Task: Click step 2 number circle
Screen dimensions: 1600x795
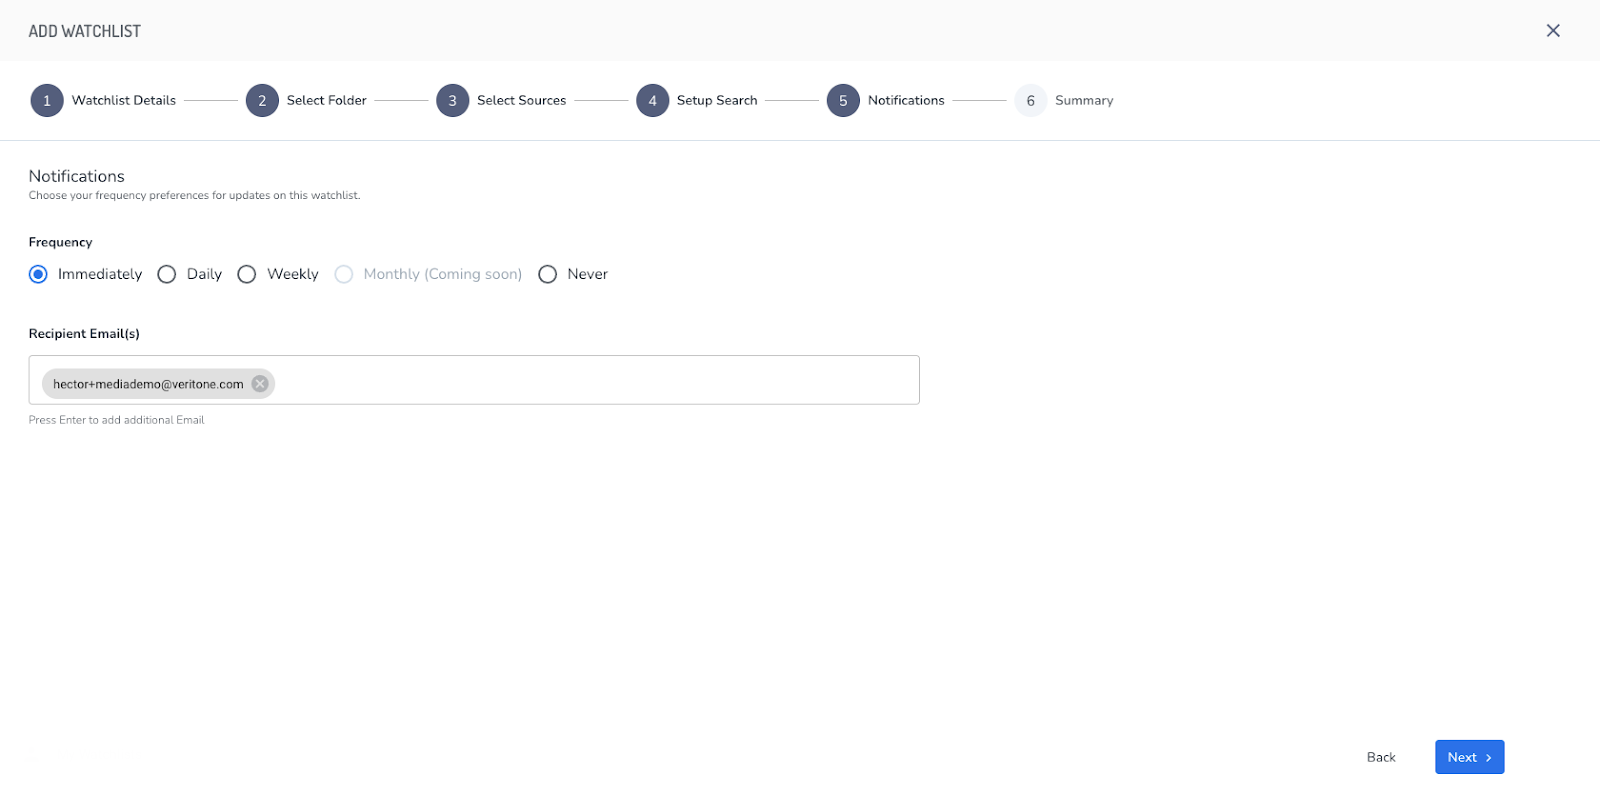Action: (262, 100)
